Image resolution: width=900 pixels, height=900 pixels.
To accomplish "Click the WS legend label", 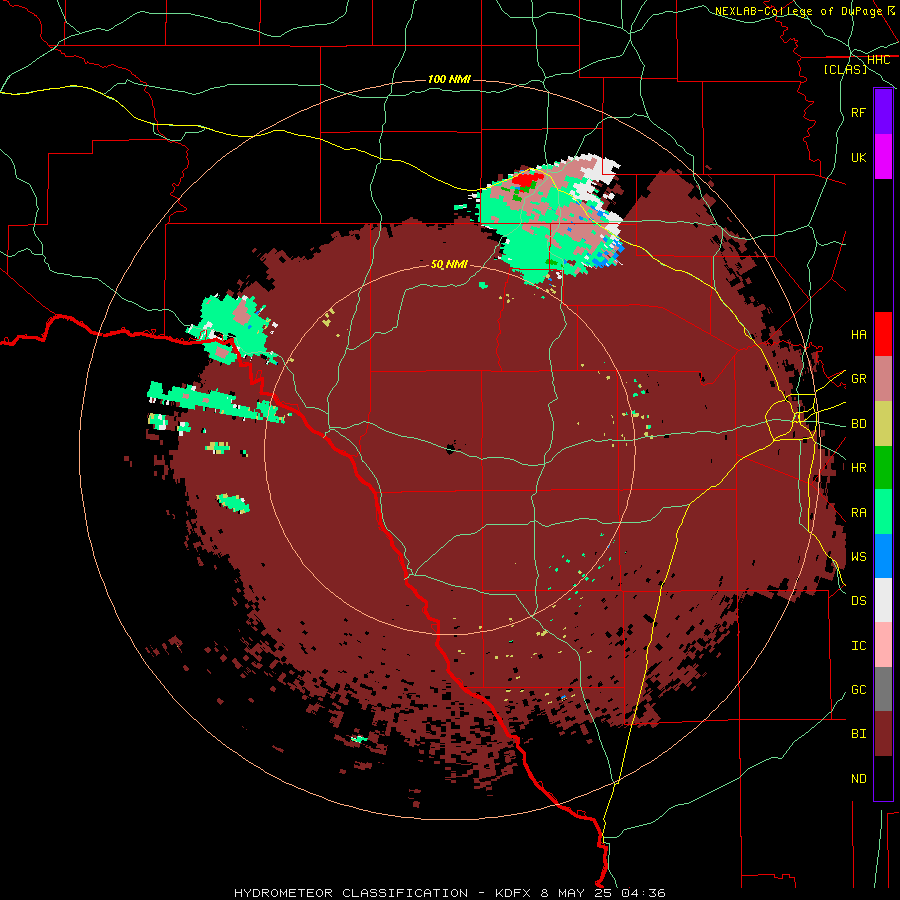I will pyautogui.click(x=859, y=556).
